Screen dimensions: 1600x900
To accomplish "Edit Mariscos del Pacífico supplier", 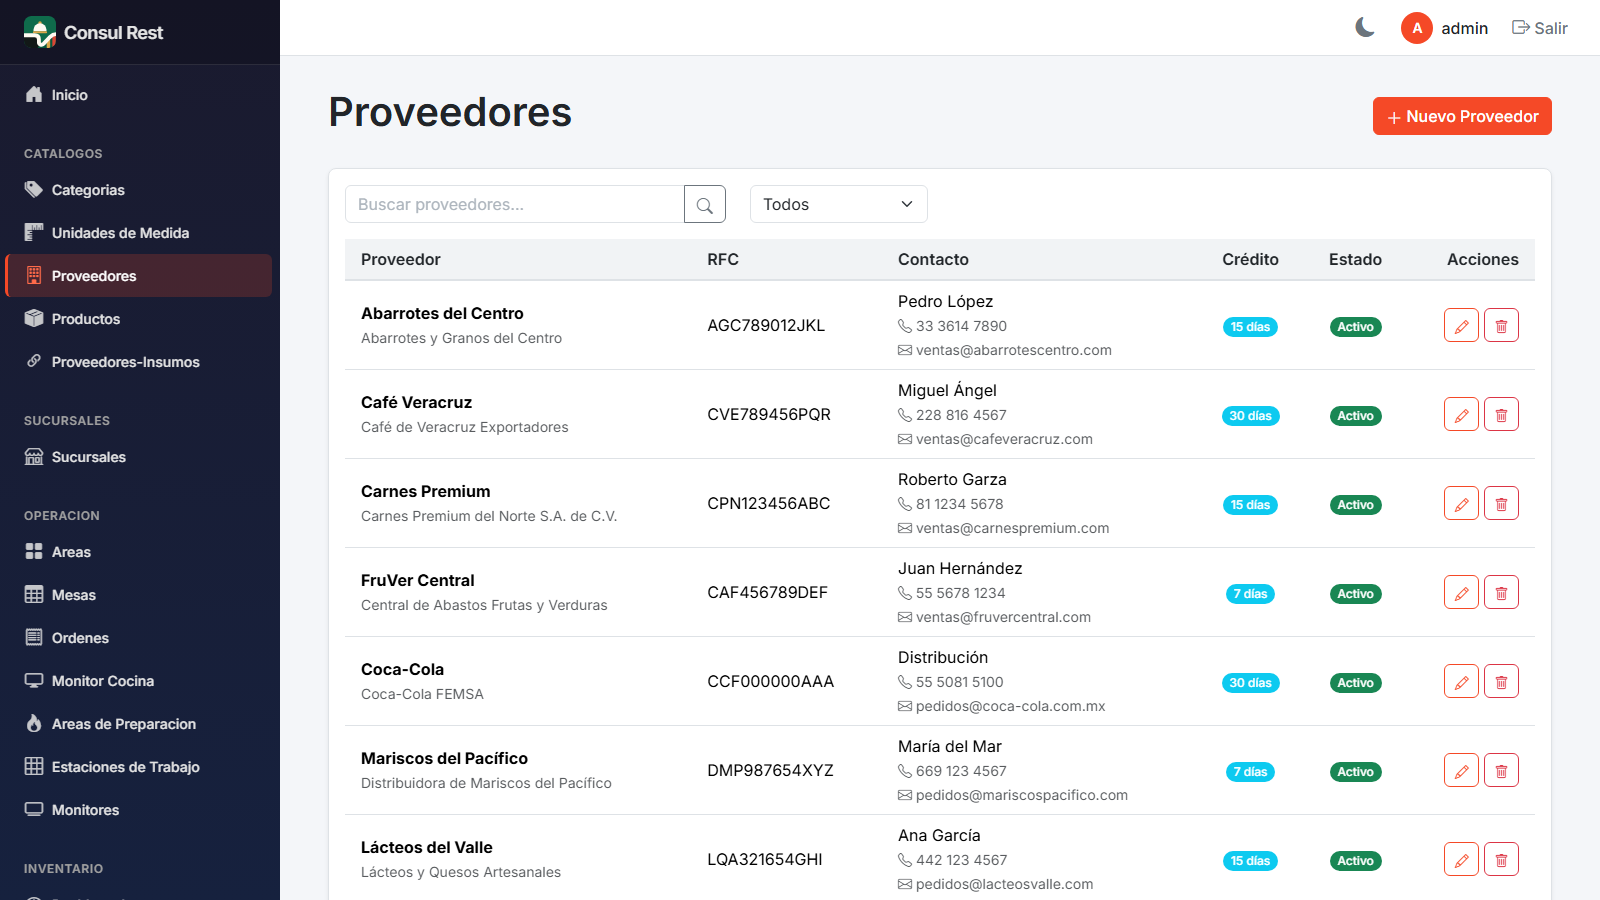I will tap(1461, 770).
